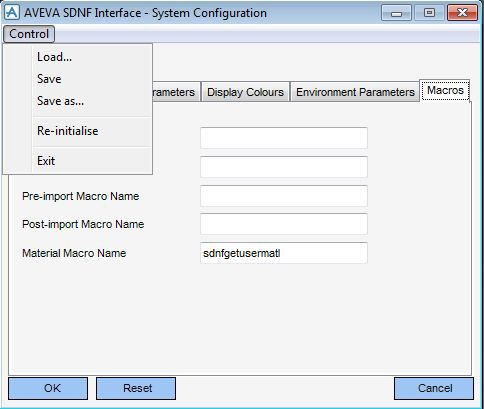This screenshot has width=484, height=409.
Task: Click the 'Pre-import Macro Name' label
Action: [x=81, y=196]
